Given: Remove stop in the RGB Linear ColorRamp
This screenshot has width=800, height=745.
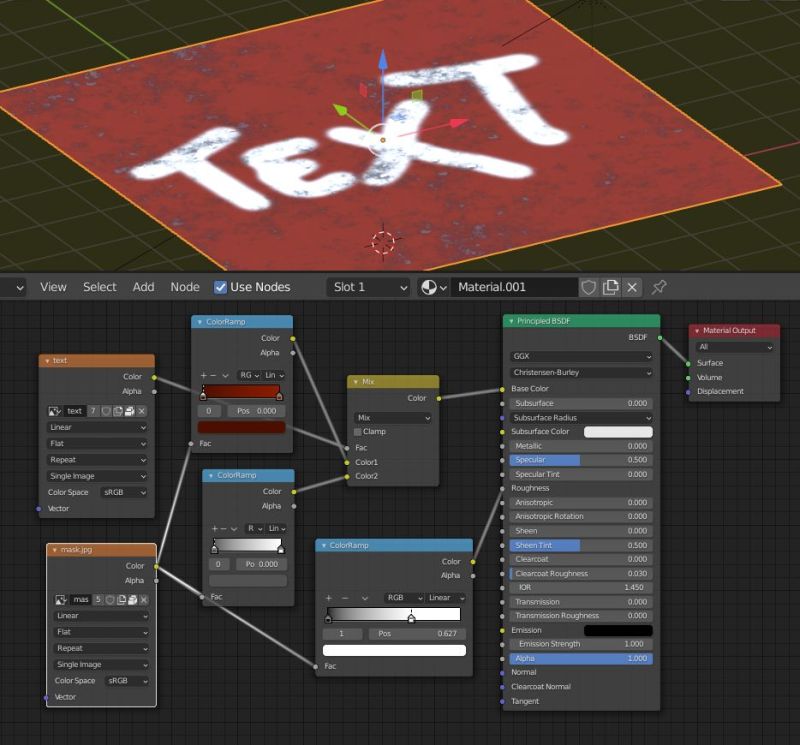Looking at the screenshot, I should tap(345, 598).
